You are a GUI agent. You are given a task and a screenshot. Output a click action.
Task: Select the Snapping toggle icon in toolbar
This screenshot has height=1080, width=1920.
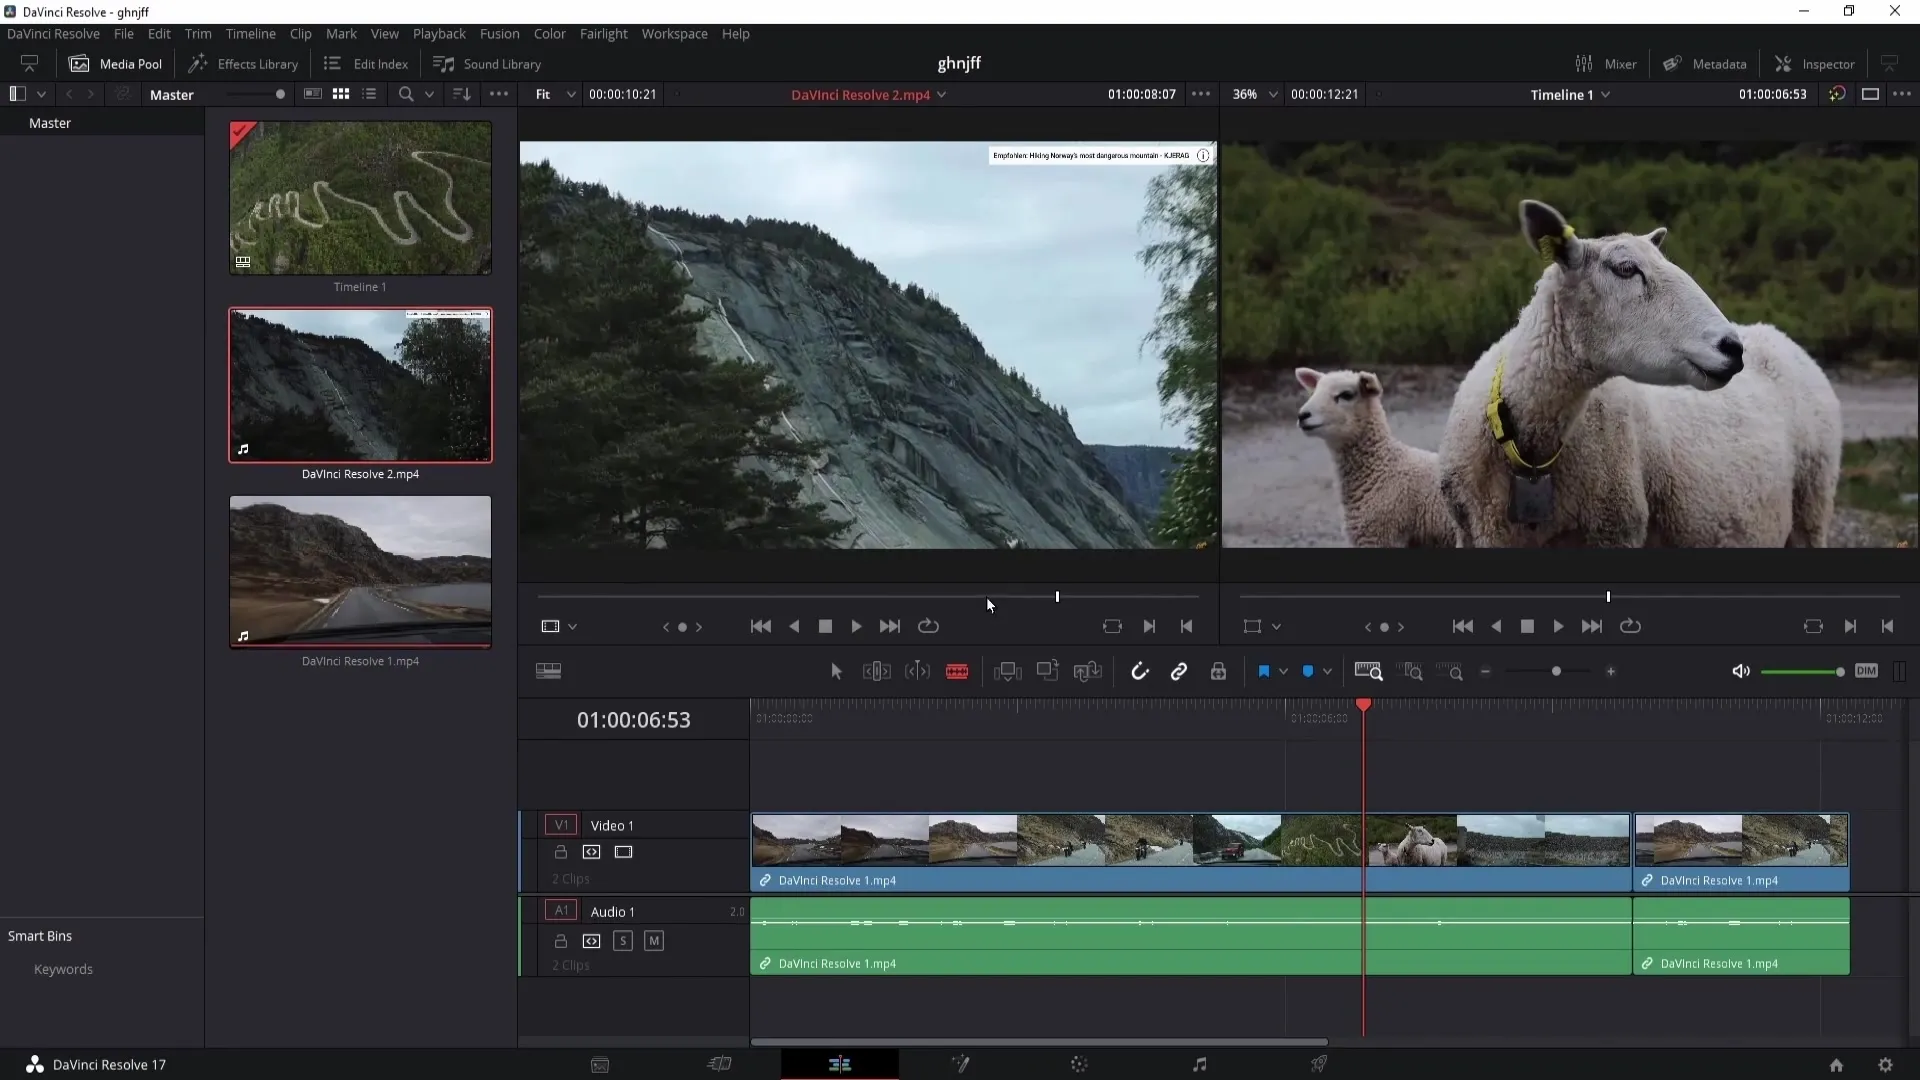click(1139, 671)
